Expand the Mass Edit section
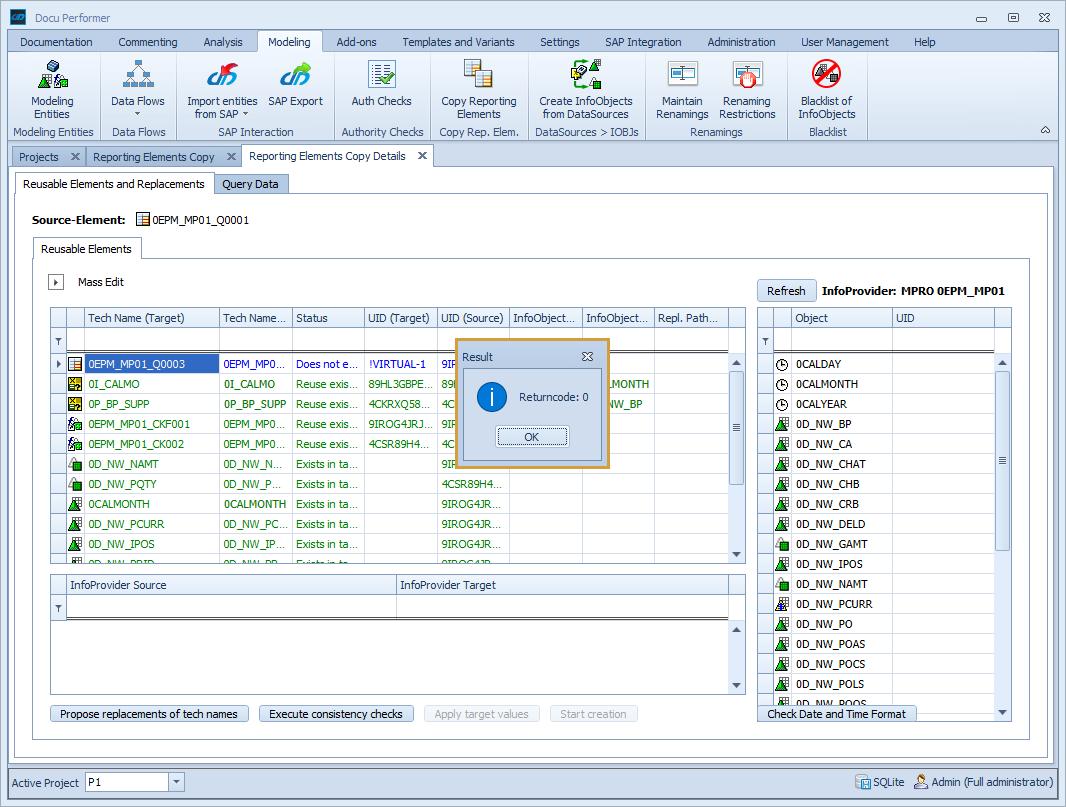Image resolution: width=1066 pixels, height=807 pixels. pos(56,283)
